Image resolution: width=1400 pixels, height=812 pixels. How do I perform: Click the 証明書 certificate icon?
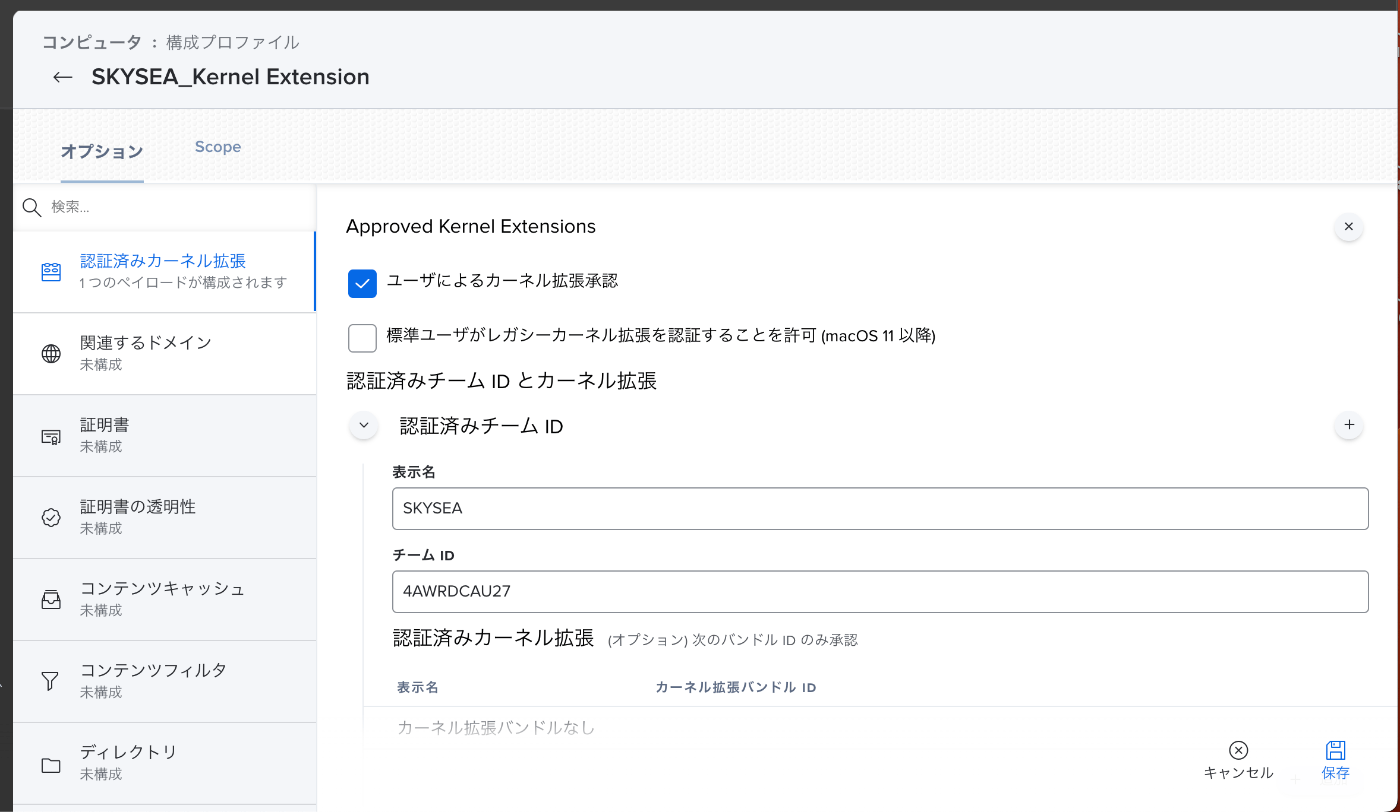pyautogui.click(x=51, y=436)
